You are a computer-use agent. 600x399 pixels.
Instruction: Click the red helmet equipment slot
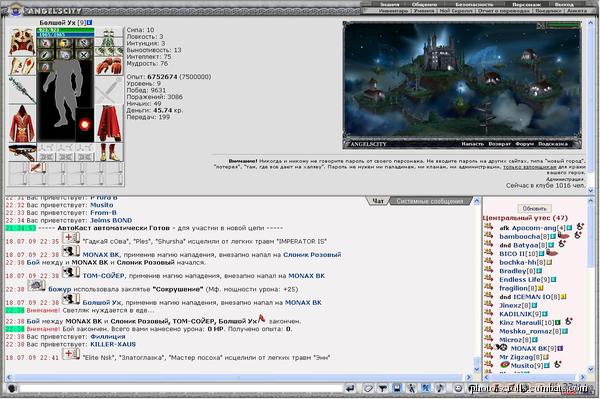[22, 42]
